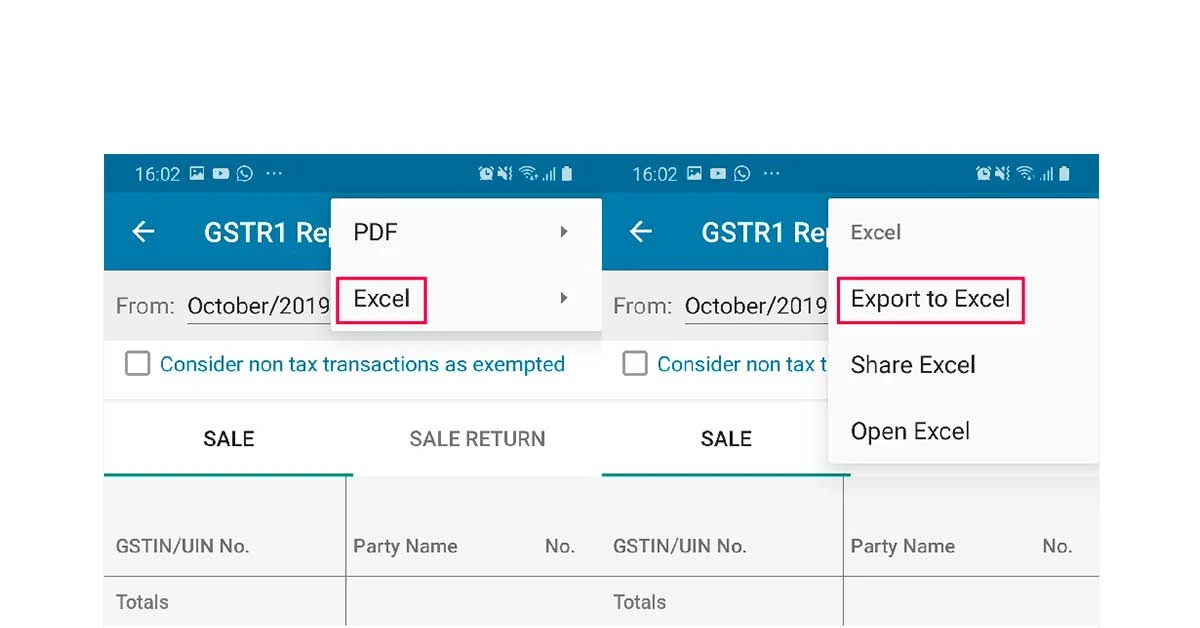Click Open Excel
Screen dimensions: 1200x628
coord(910,430)
